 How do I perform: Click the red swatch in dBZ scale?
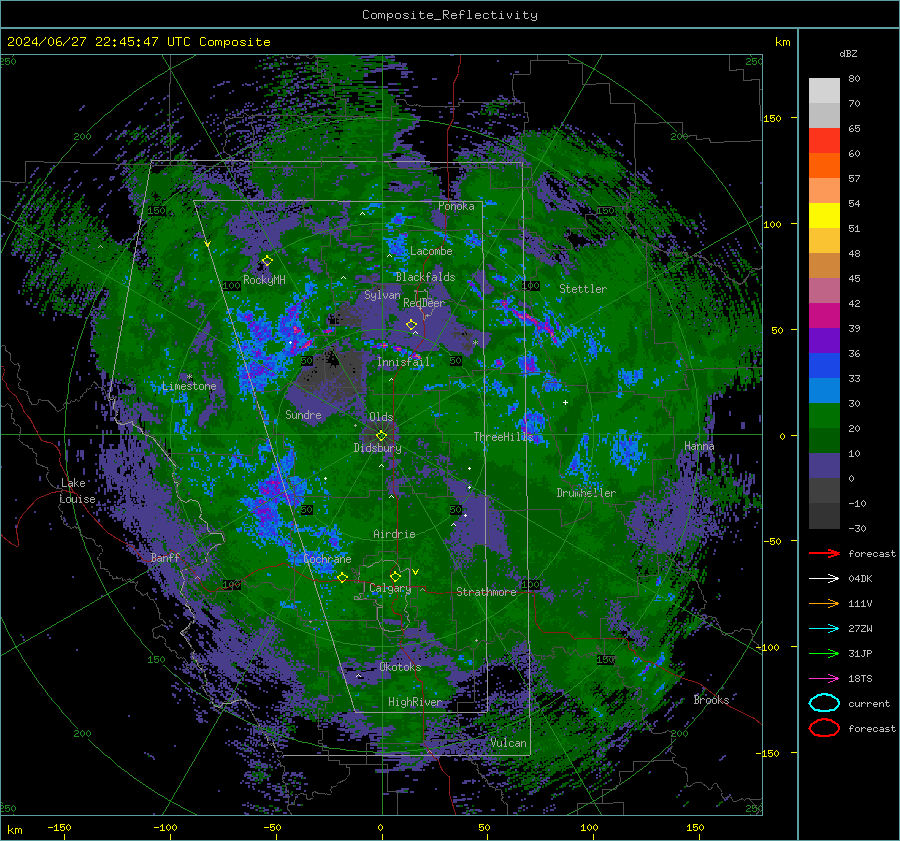(x=824, y=141)
